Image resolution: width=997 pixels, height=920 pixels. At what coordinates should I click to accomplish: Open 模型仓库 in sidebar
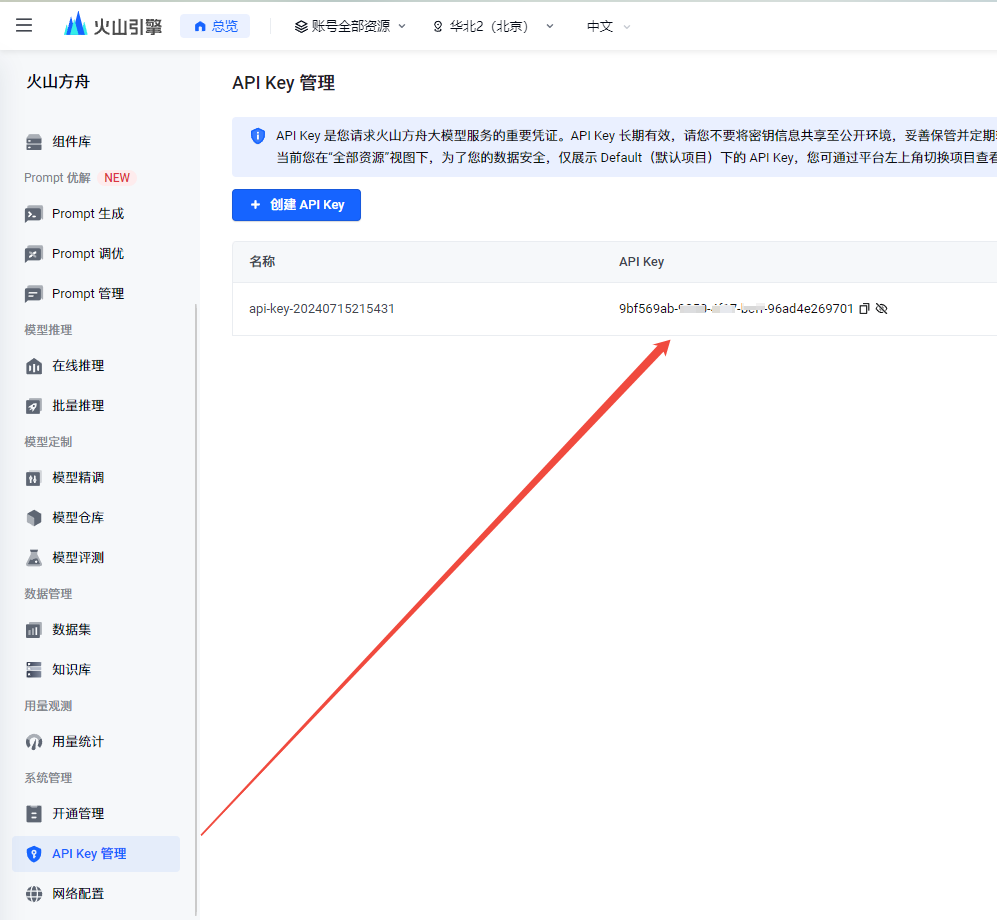coord(78,518)
